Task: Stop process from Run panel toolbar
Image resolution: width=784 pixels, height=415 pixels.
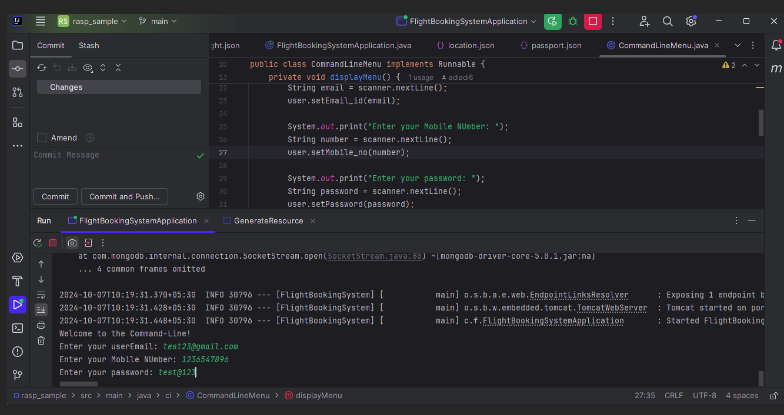Action: (x=53, y=243)
